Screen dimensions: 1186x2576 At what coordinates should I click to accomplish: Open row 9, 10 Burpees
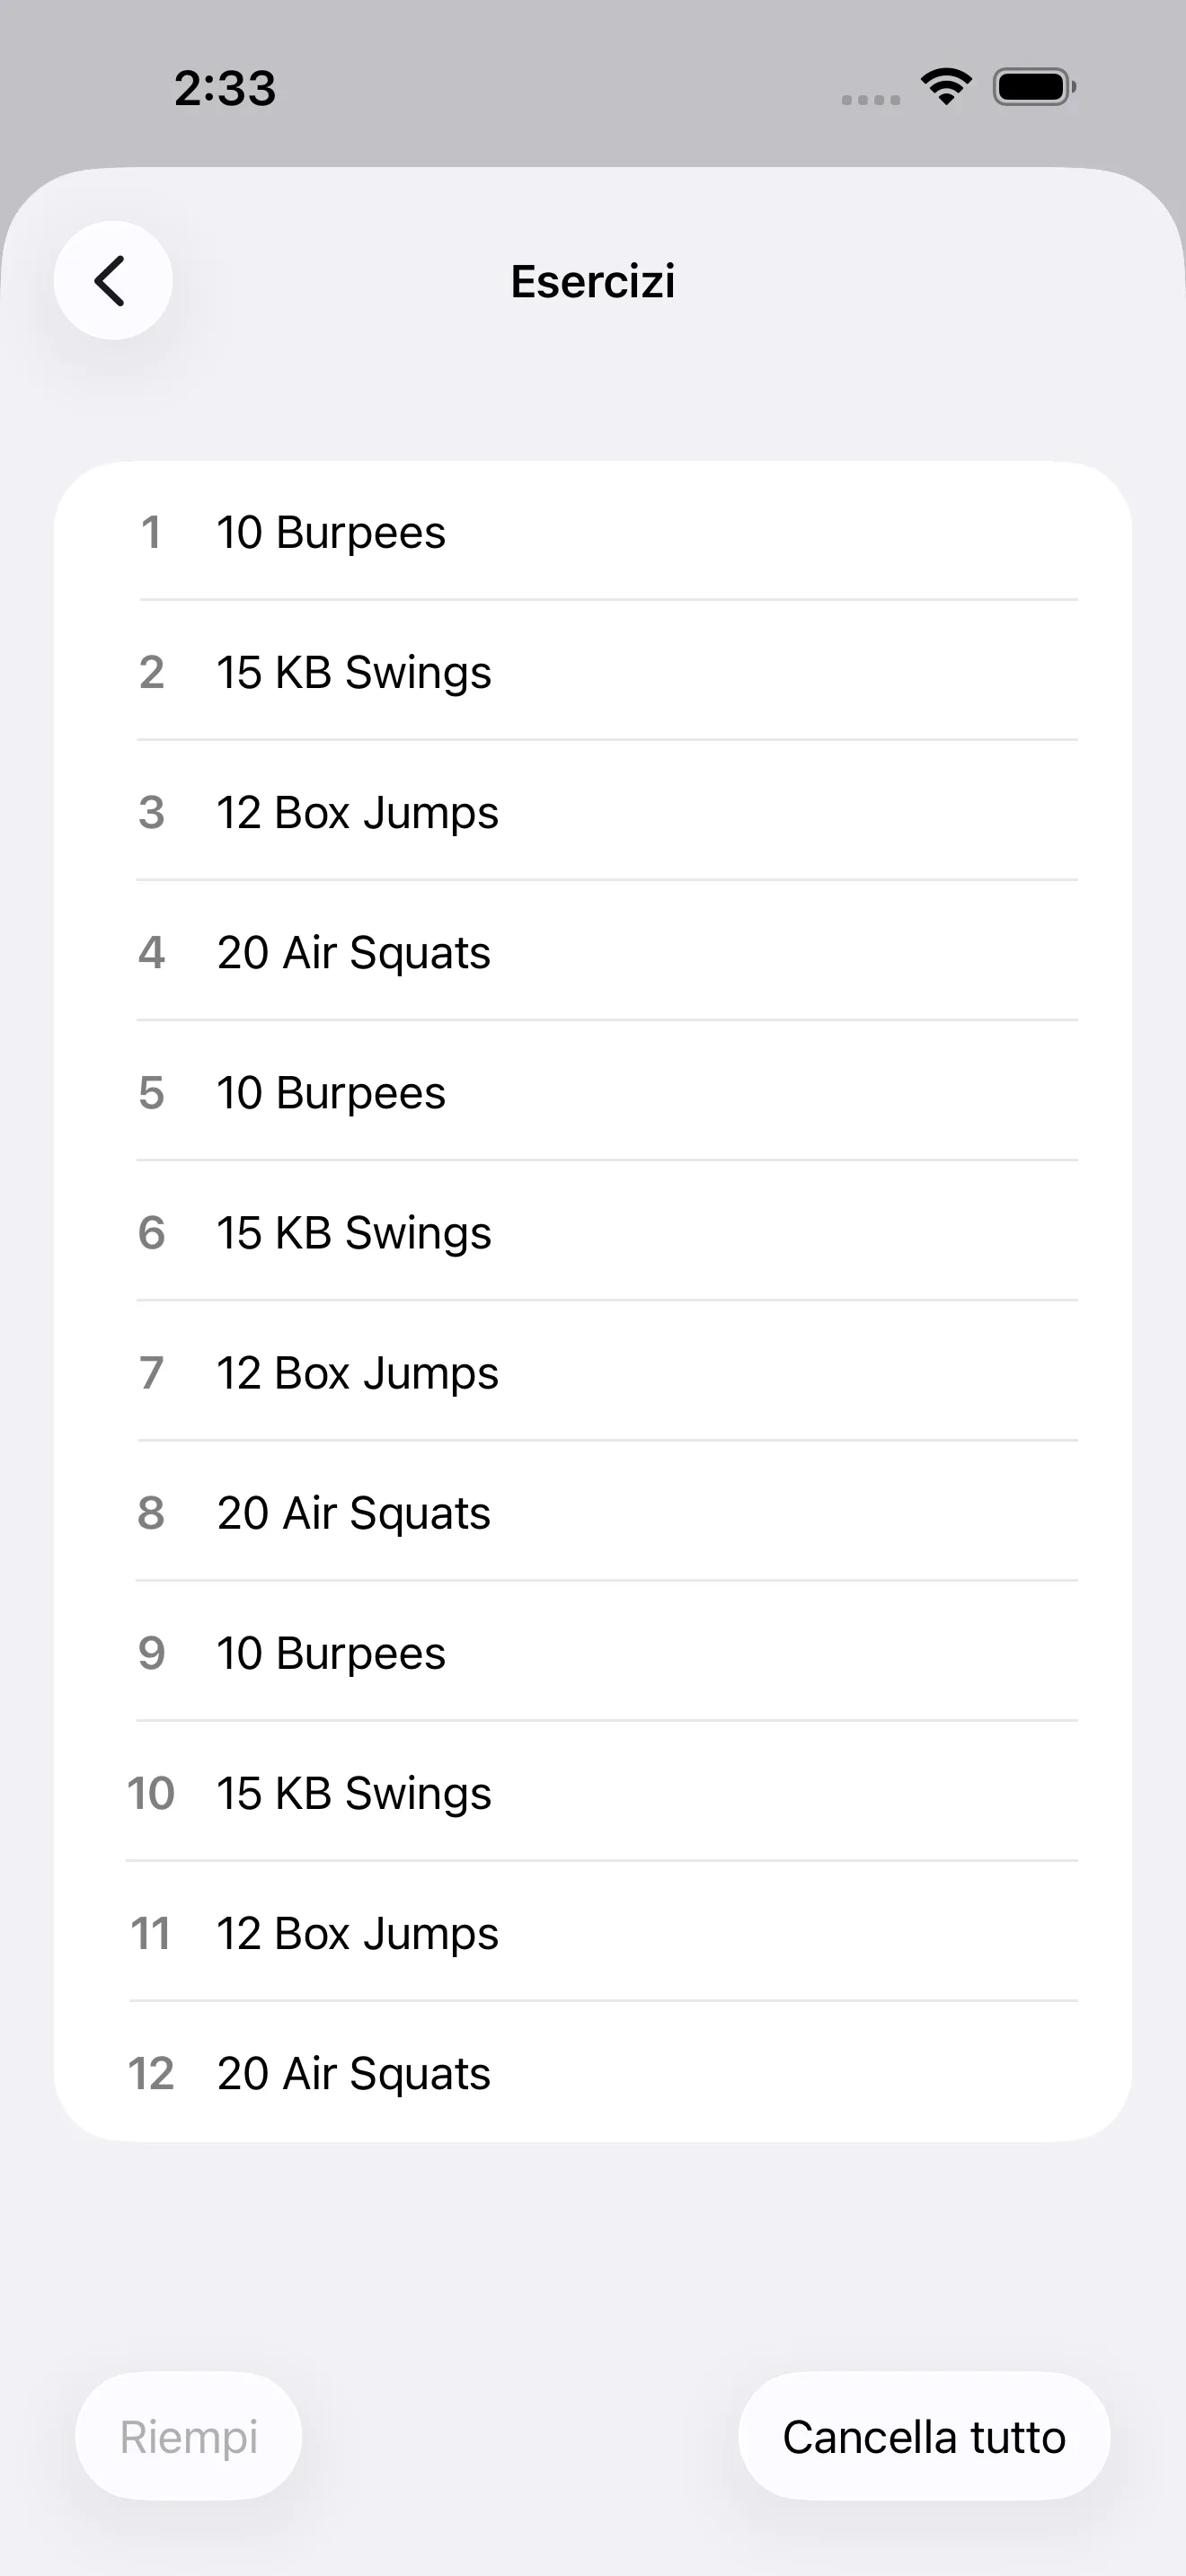coord(592,1652)
